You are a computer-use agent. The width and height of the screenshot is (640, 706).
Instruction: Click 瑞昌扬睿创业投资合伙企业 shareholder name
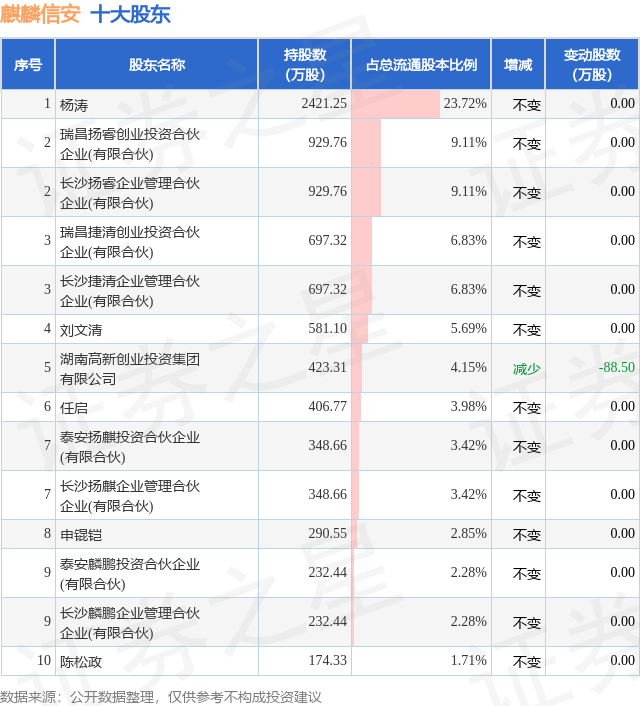[x=130, y=144]
